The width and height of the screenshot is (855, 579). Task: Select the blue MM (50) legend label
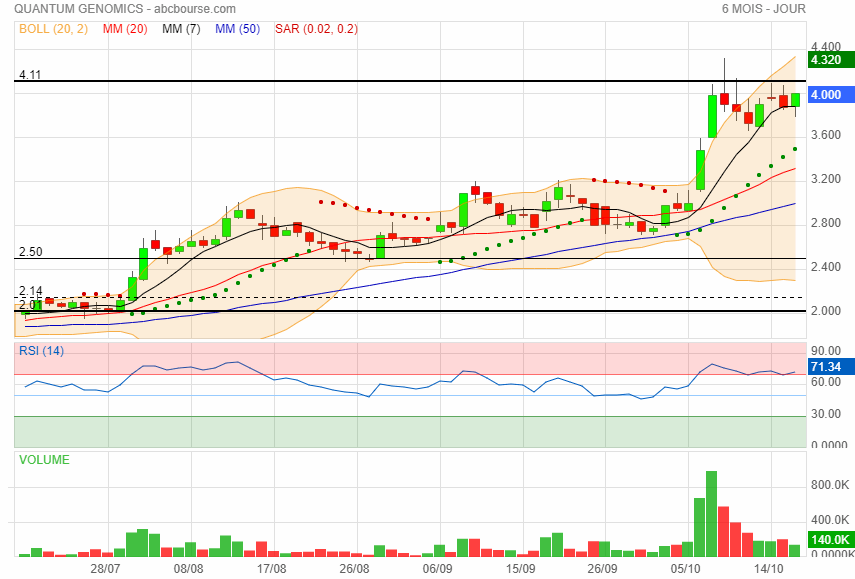coord(237,29)
